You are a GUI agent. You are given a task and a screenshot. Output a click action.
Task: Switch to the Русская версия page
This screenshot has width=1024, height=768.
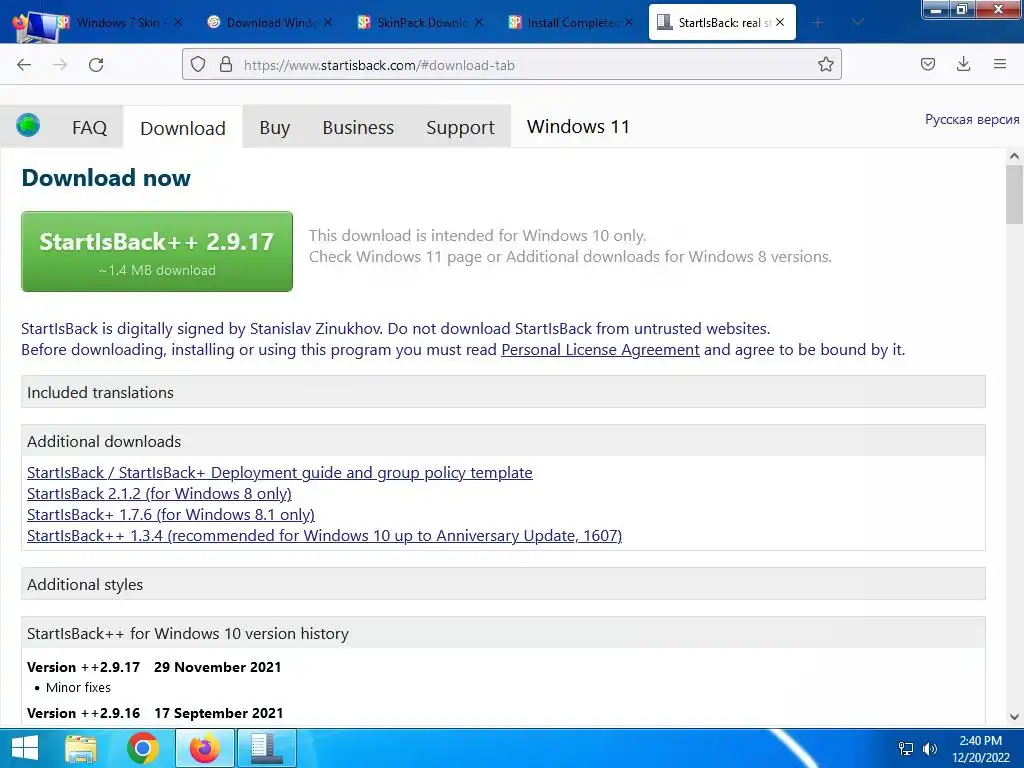[972, 120]
